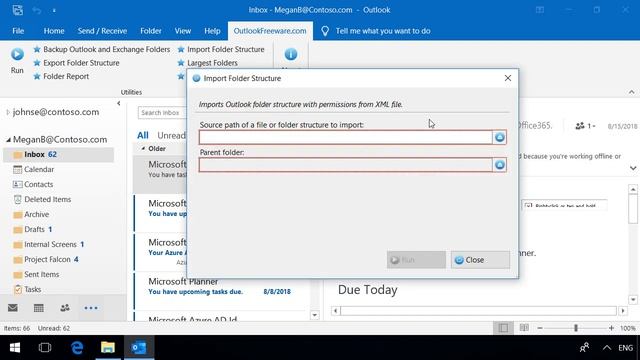Open the Contacts folder
The image size is (640, 360).
tap(38, 184)
